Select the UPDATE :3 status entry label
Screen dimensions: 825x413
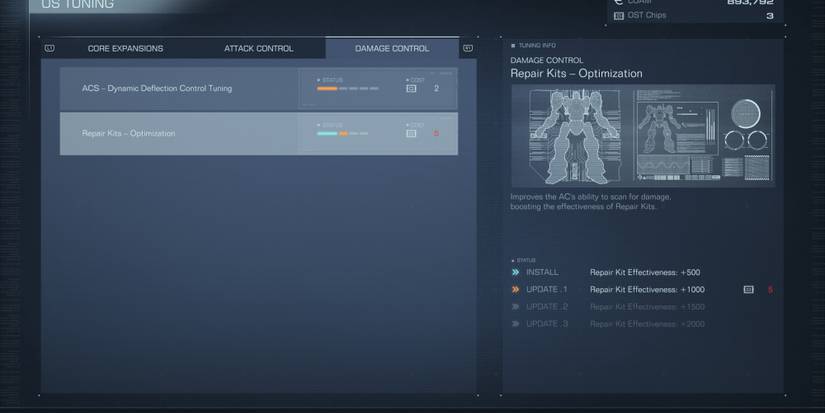pos(547,324)
